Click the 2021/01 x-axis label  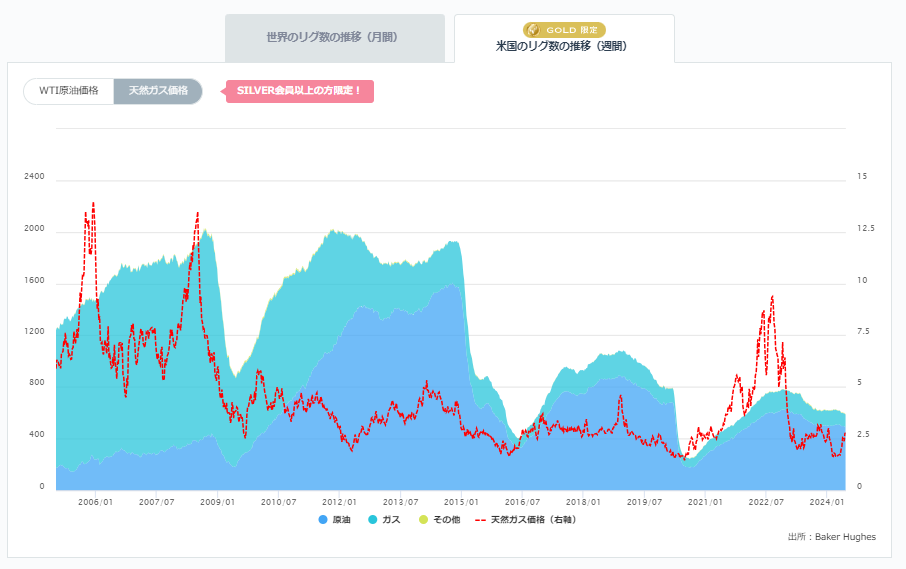(x=705, y=503)
